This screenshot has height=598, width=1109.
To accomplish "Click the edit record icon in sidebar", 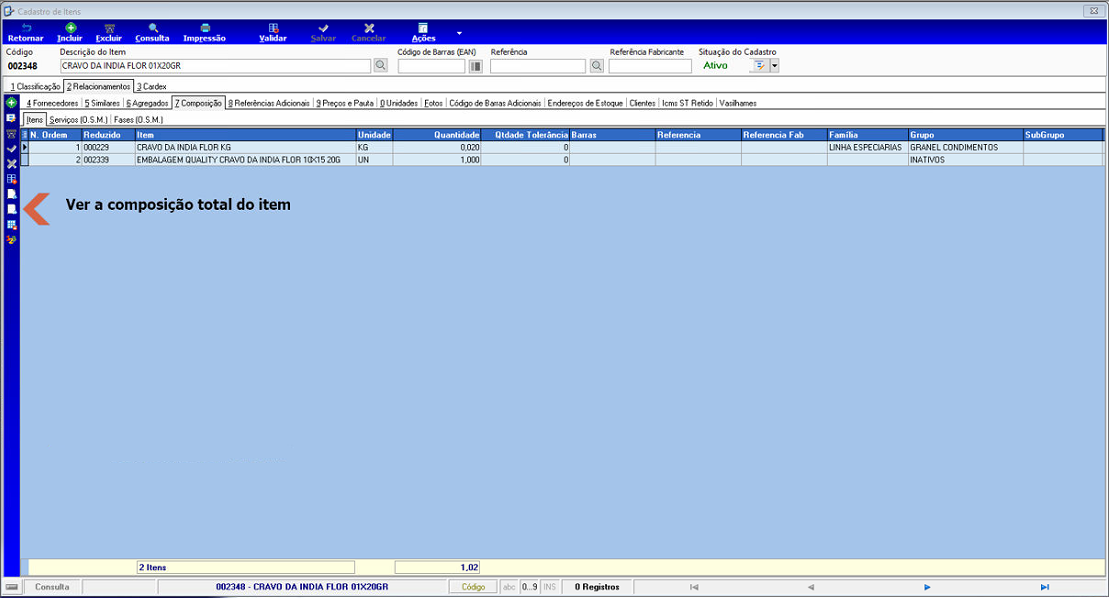I will coord(11,118).
